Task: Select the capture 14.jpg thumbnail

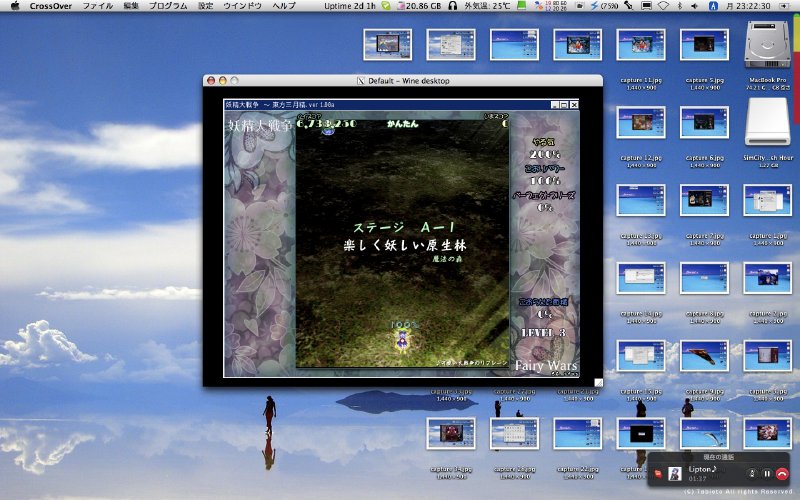Action: pos(641,278)
